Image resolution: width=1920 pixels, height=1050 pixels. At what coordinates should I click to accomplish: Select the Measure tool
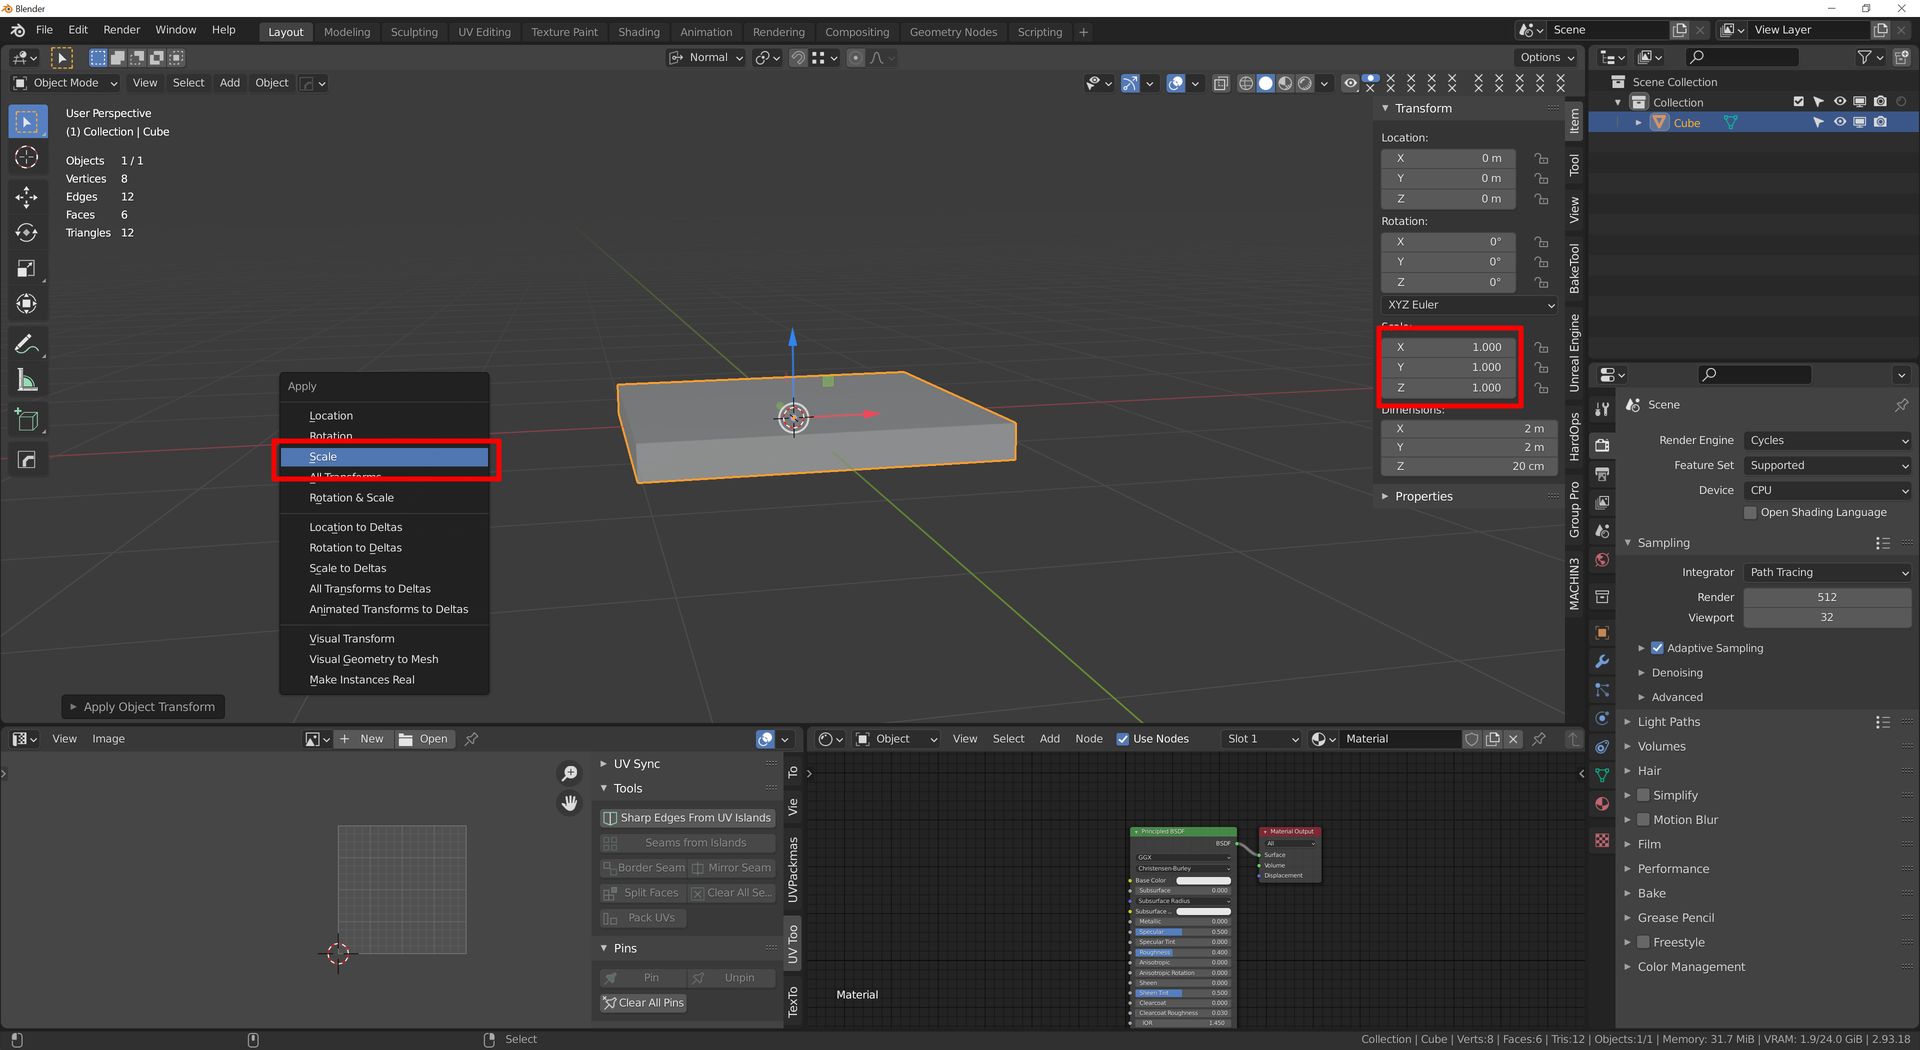[x=27, y=381]
